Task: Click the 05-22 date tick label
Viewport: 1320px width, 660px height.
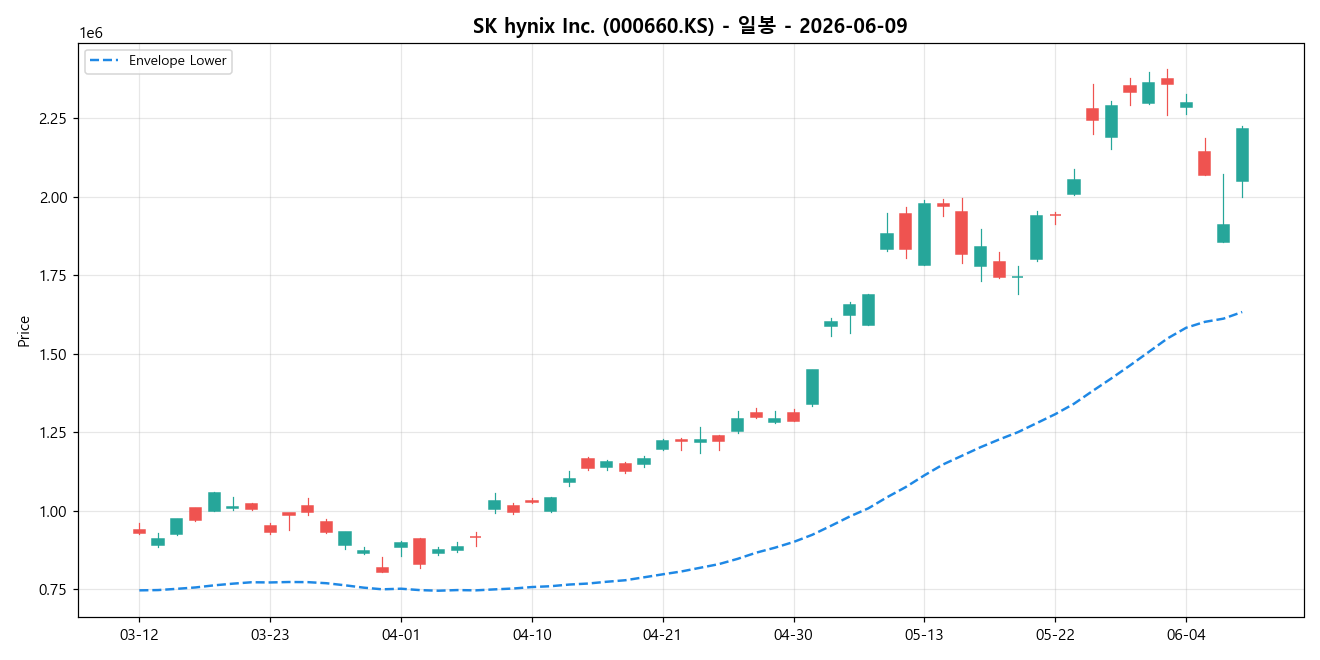Action: click(x=1055, y=634)
